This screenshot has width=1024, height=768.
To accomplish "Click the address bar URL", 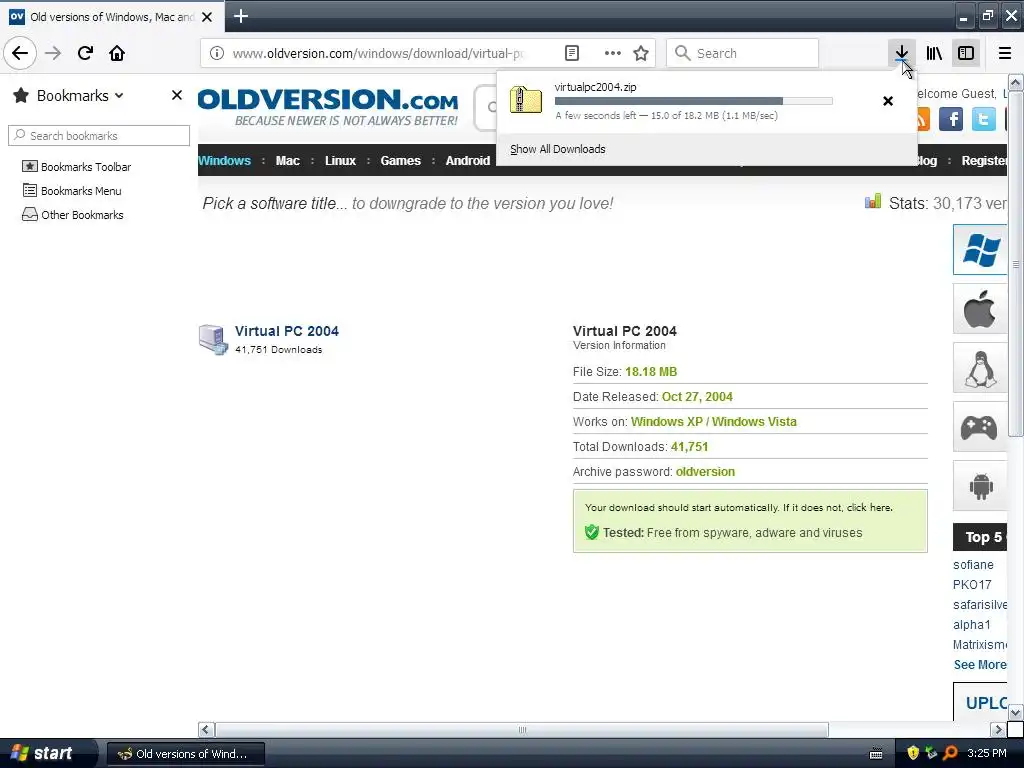I will [378, 54].
